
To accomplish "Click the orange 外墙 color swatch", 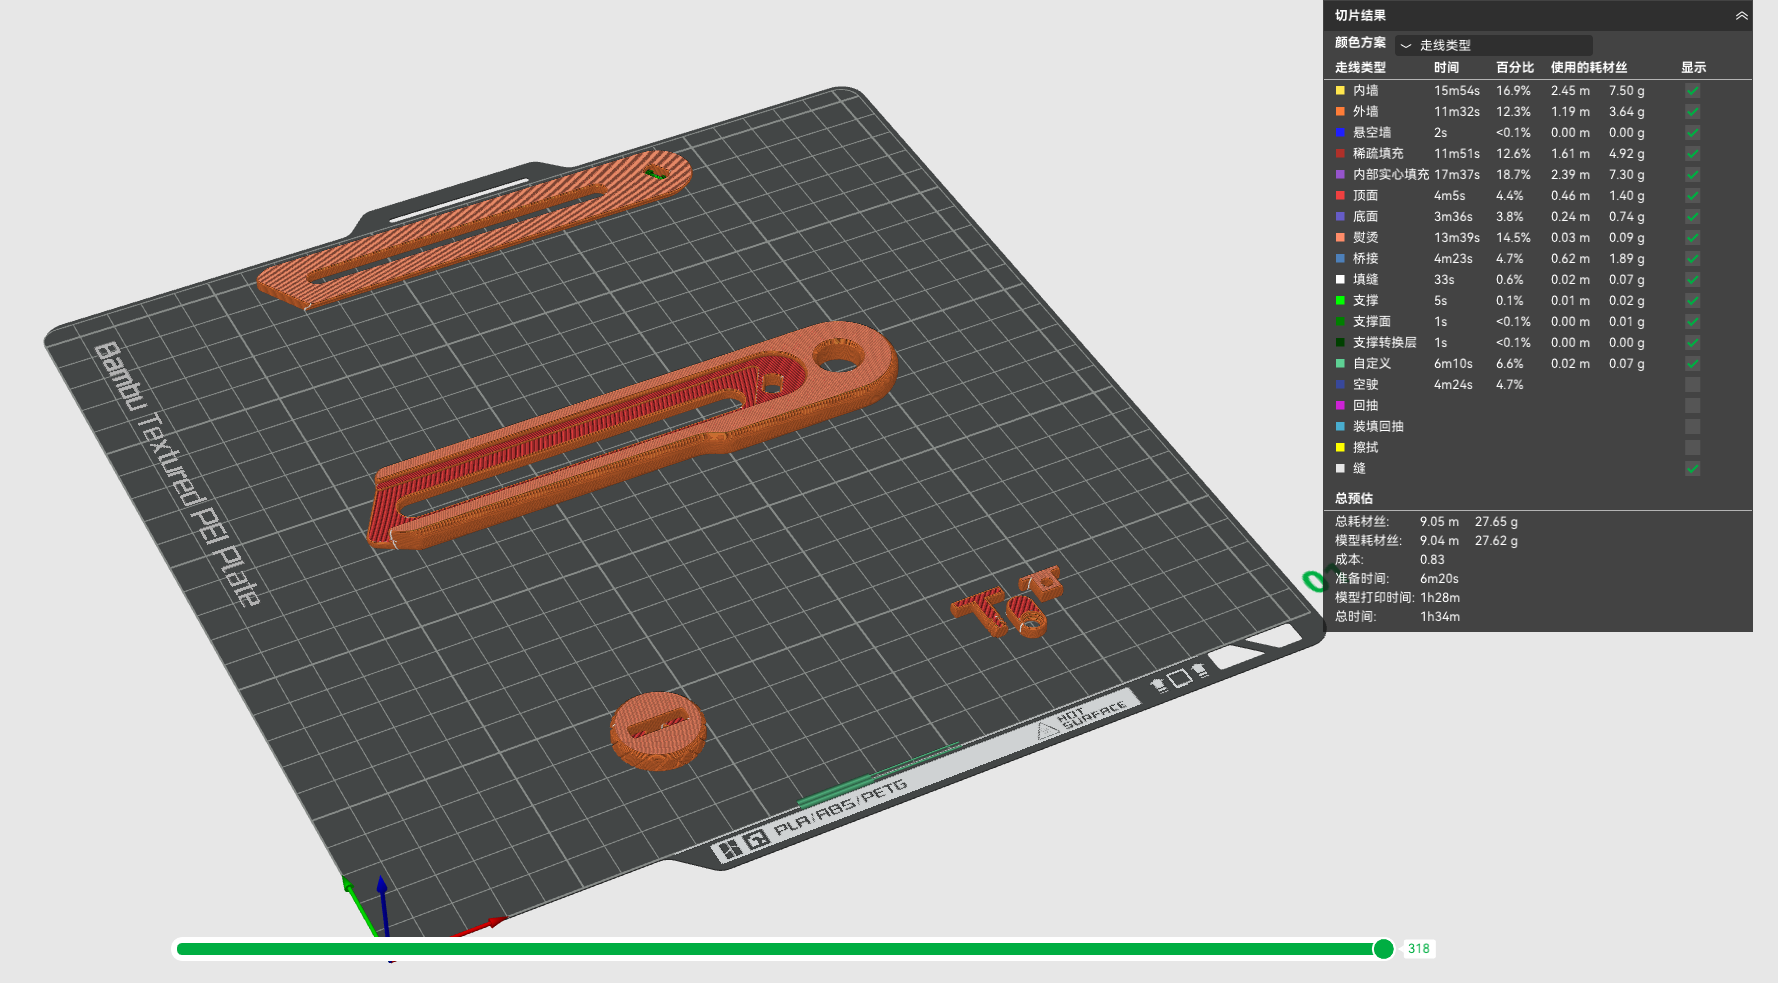I will pyautogui.click(x=1340, y=112).
